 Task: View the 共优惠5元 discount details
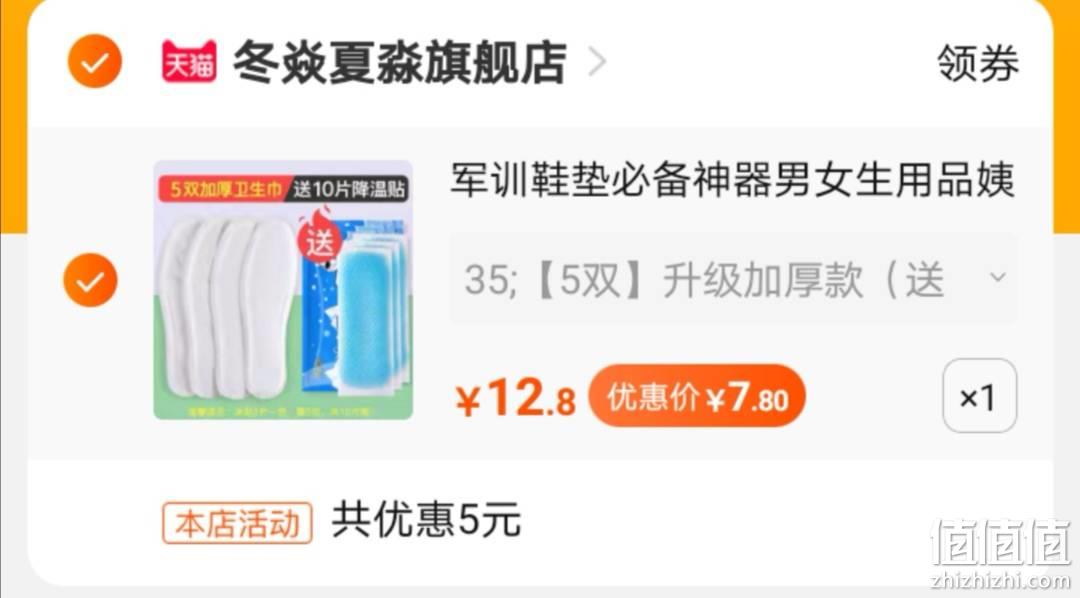coord(426,519)
